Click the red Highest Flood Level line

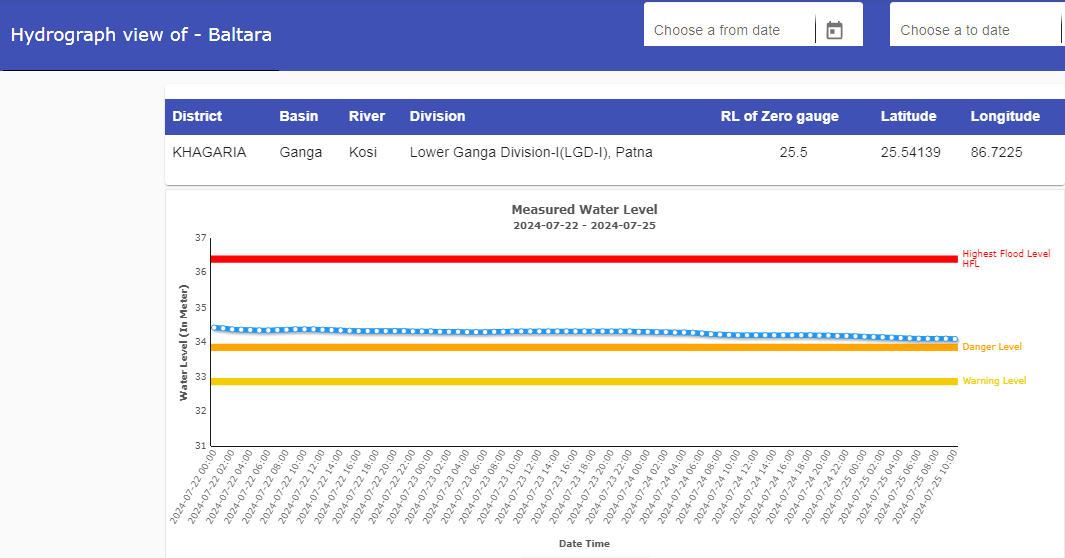click(x=584, y=259)
